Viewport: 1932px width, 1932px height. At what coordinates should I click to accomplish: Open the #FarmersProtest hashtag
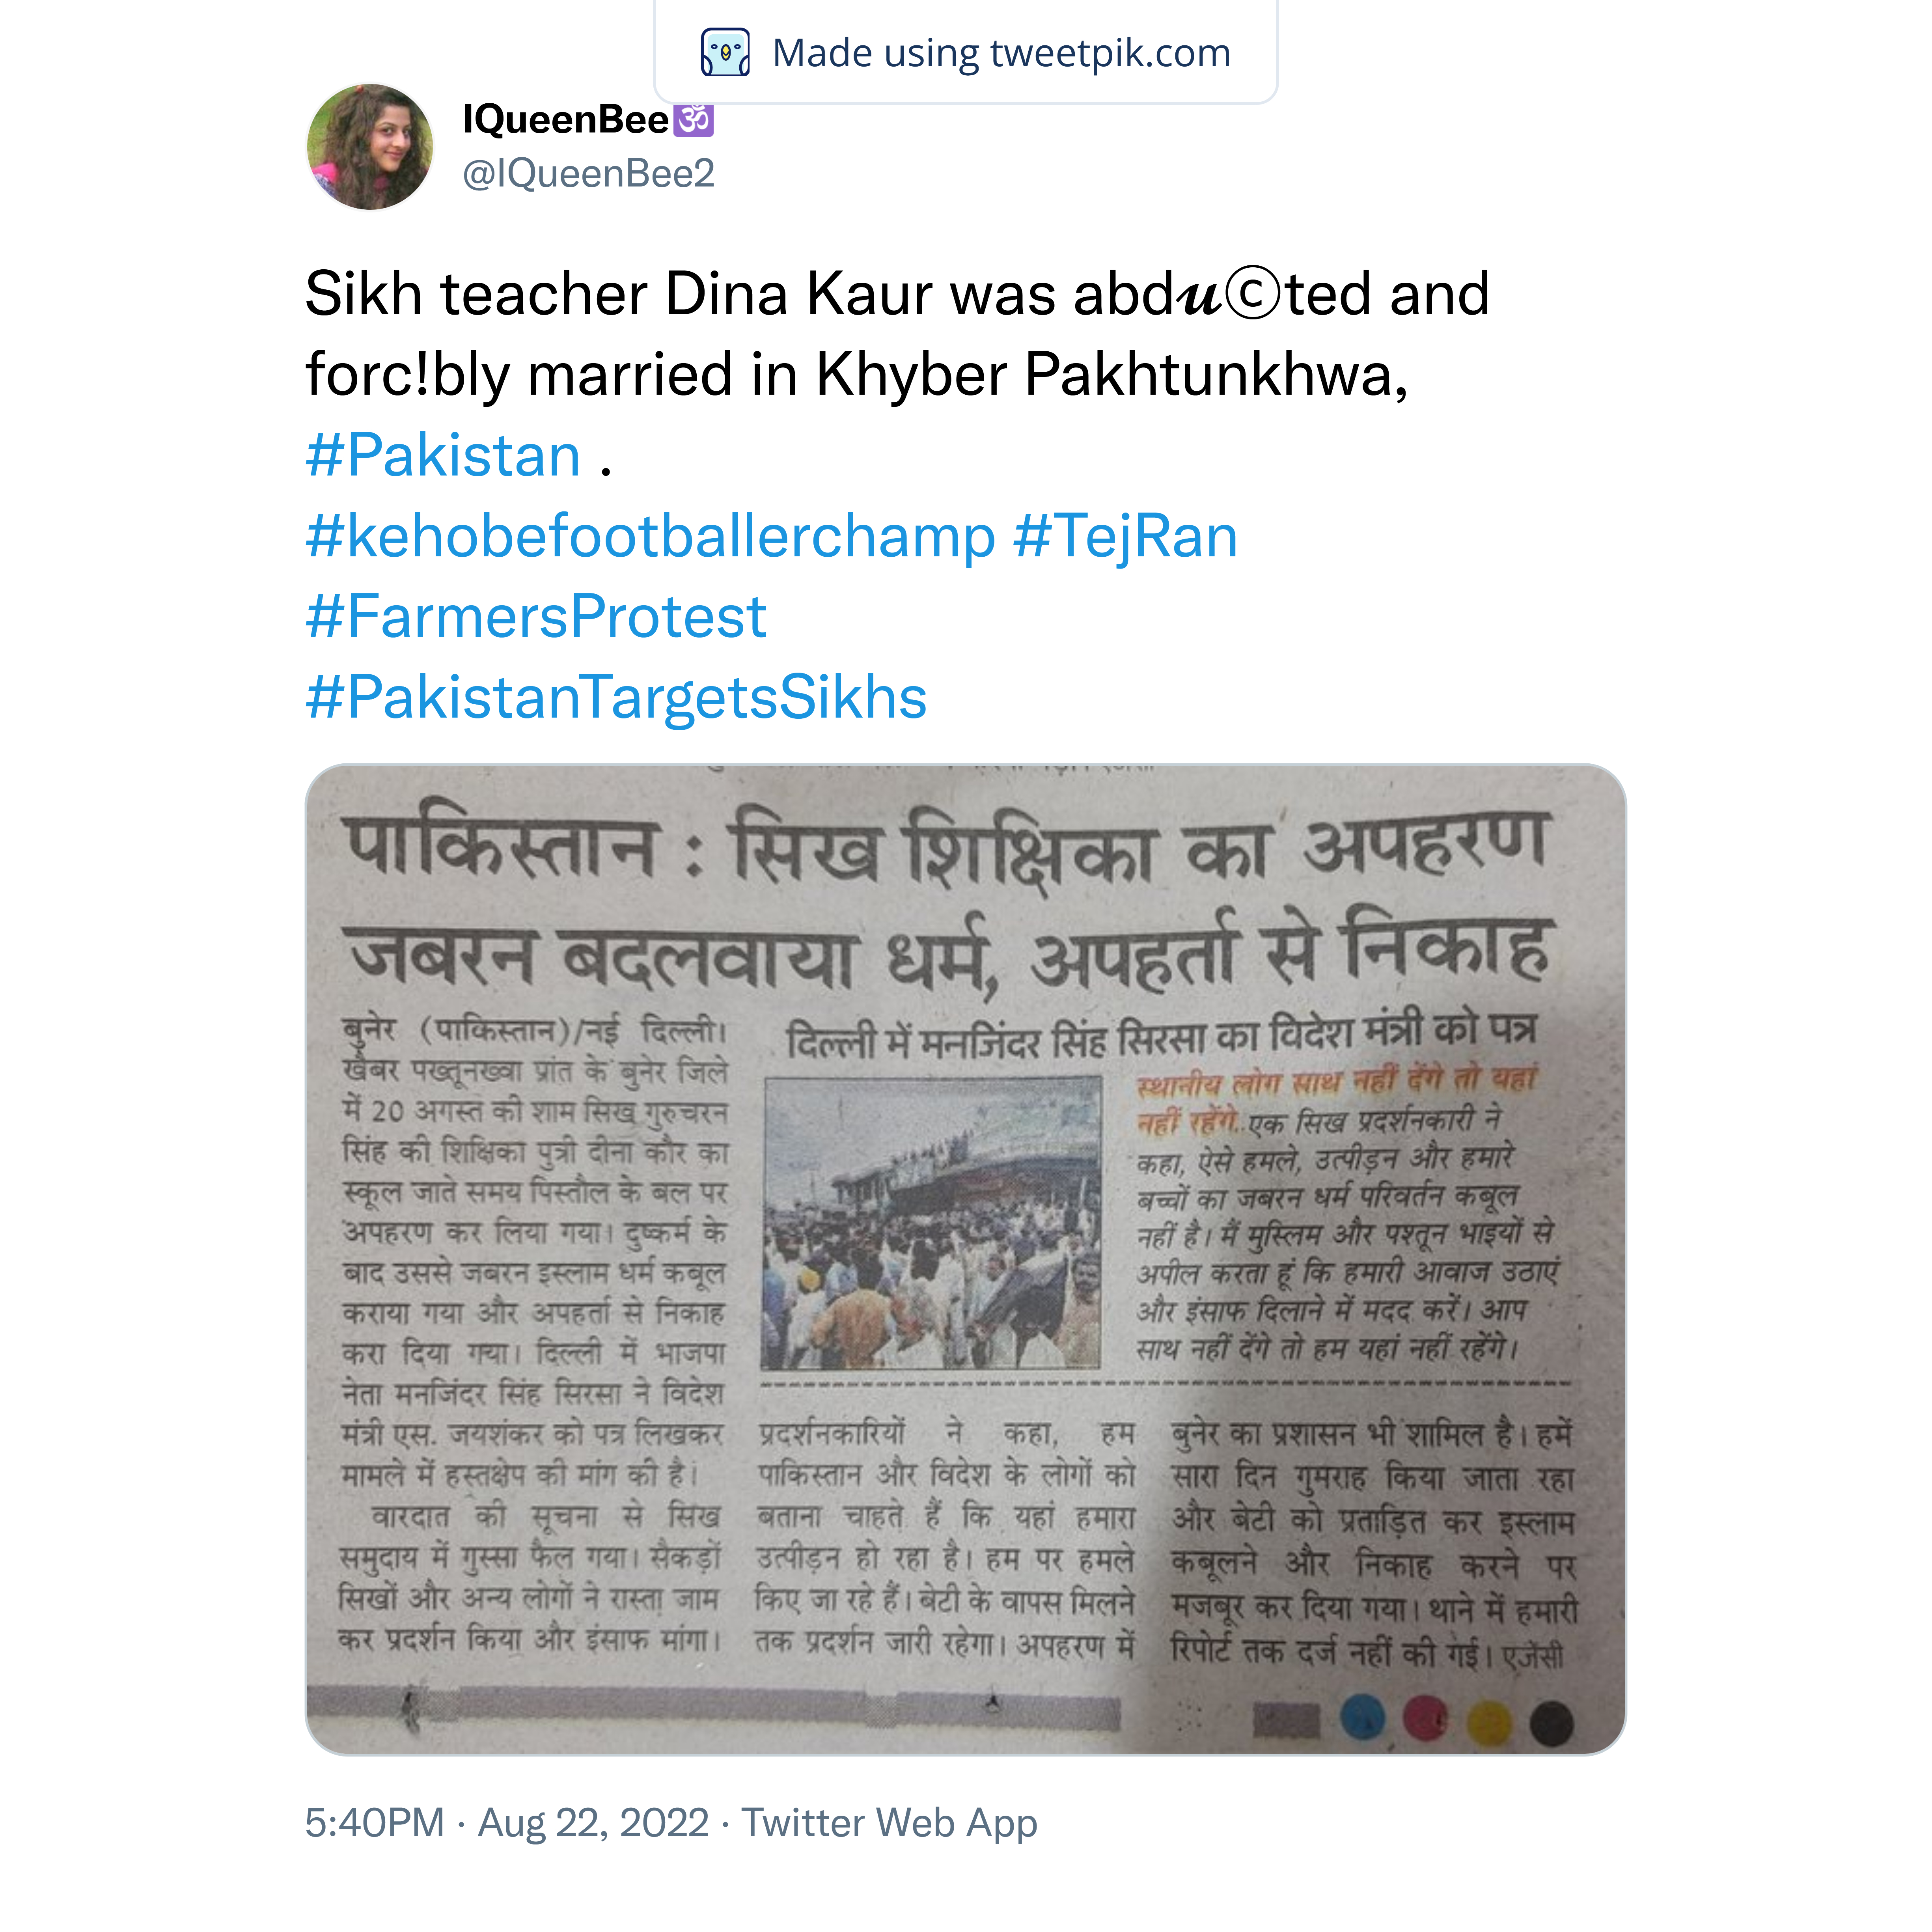pos(536,617)
